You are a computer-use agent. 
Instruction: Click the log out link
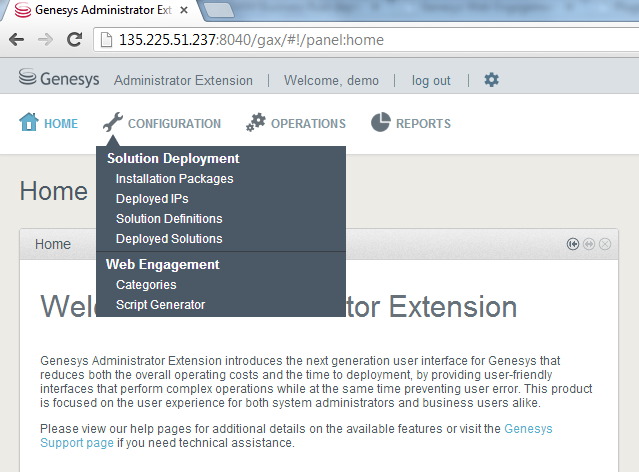(x=431, y=81)
